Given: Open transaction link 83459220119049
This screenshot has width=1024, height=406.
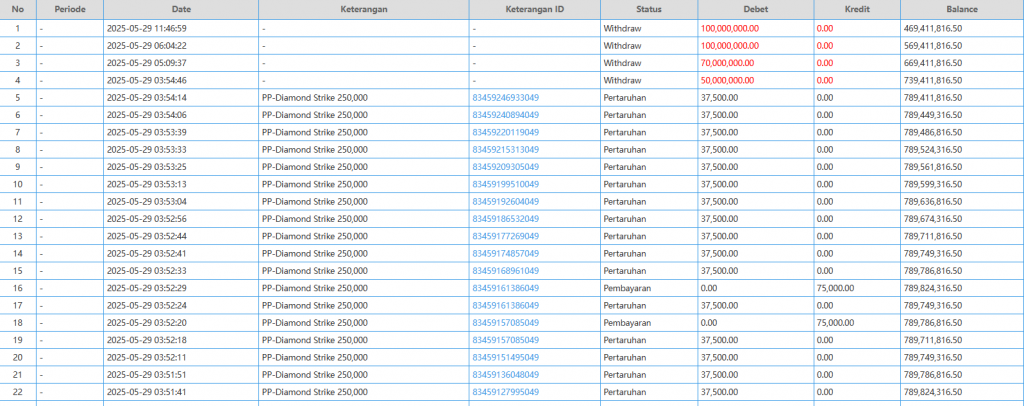Looking at the screenshot, I should [505, 133].
